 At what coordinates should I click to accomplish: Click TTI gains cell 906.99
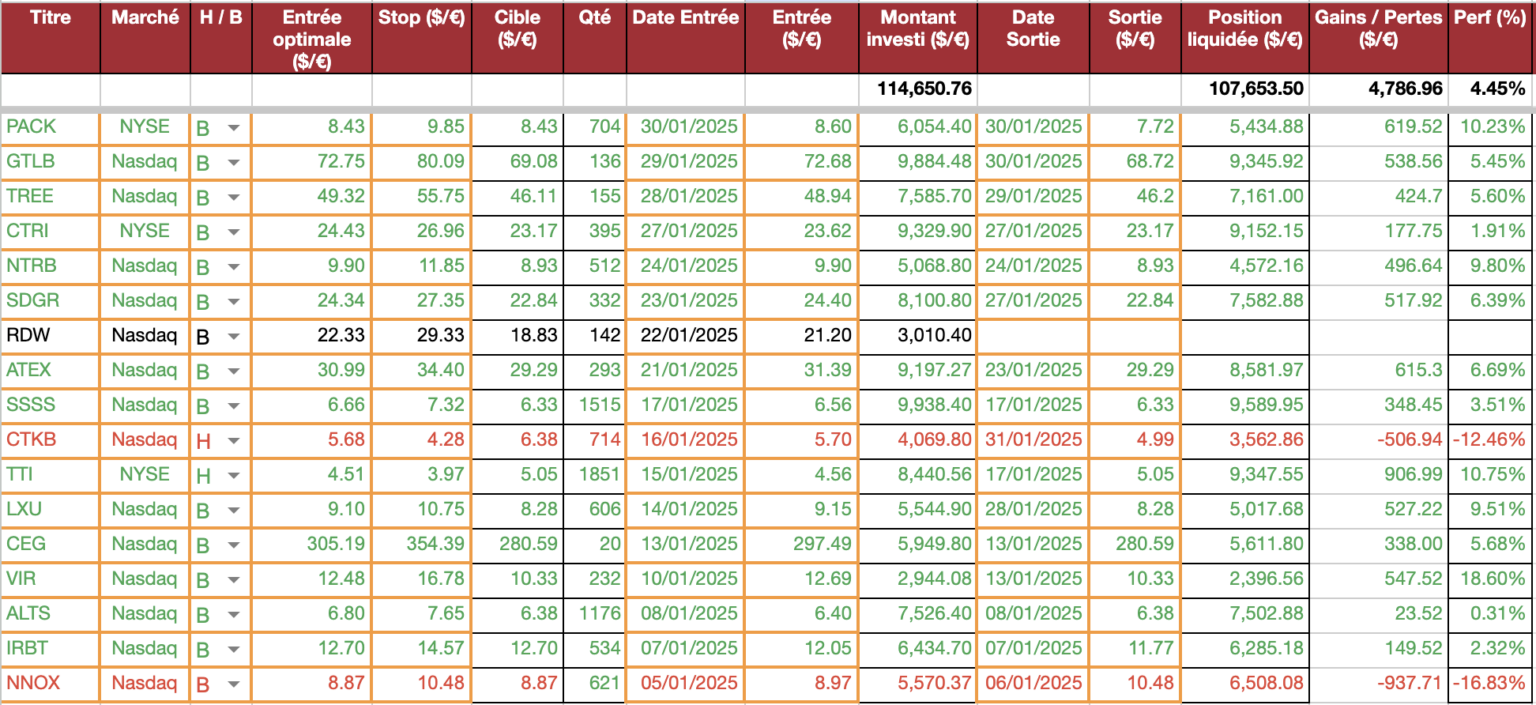coord(1378,474)
